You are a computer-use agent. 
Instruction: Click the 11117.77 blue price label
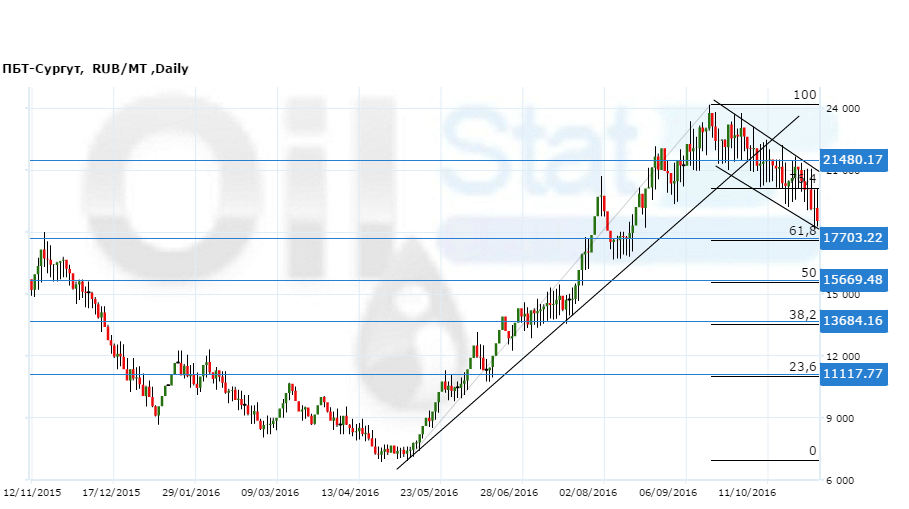[x=852, y=374]
